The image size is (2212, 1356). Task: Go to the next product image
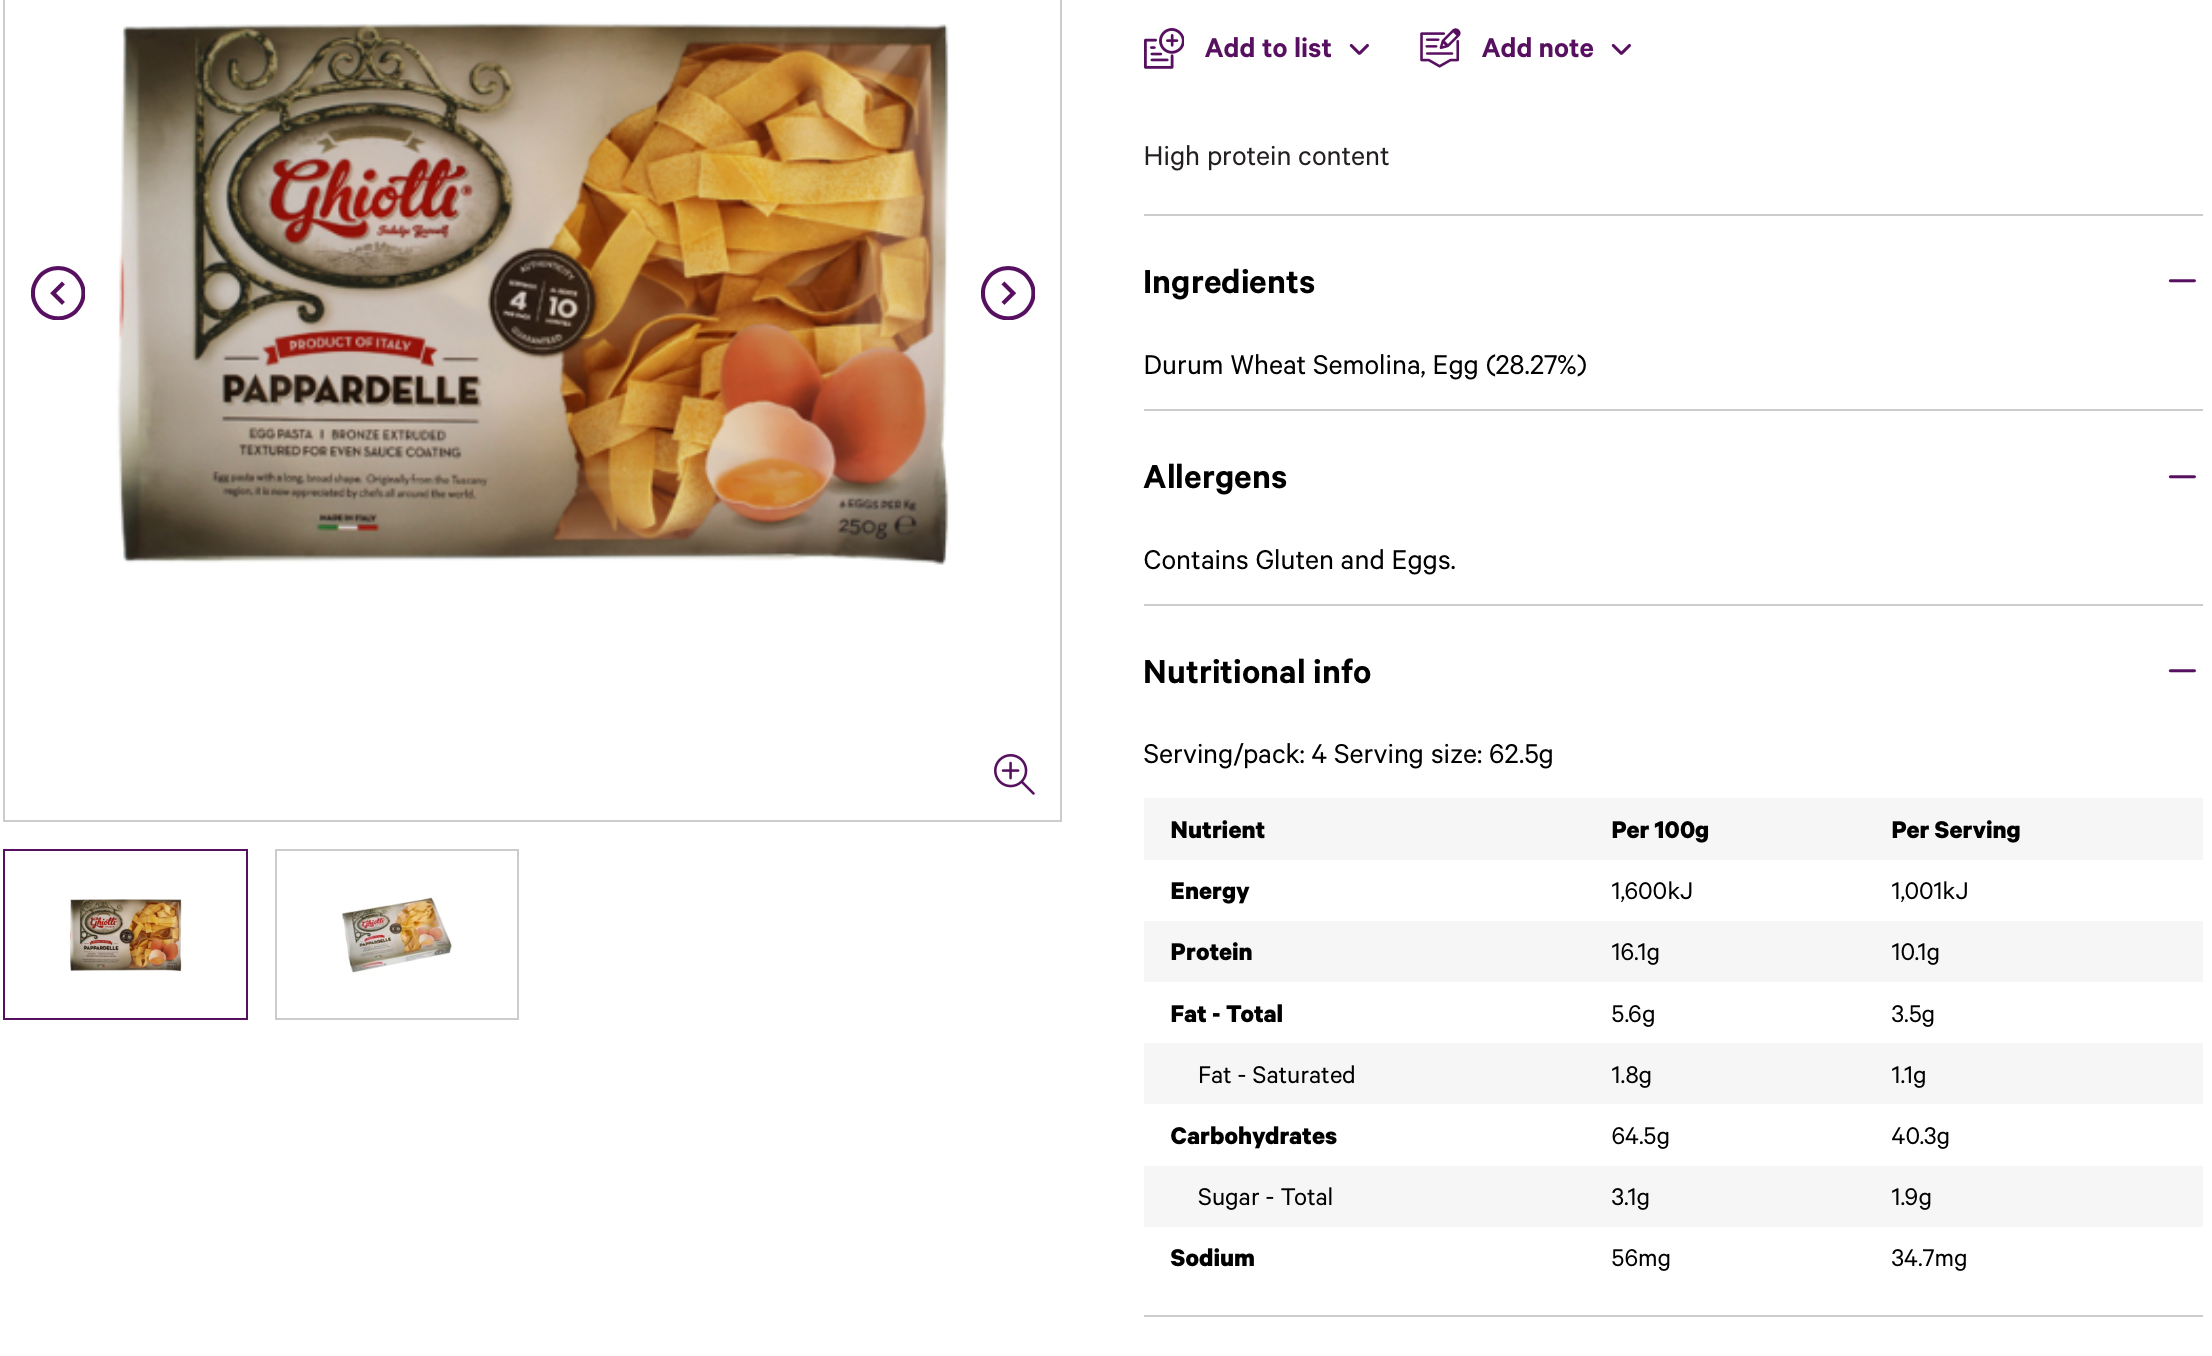pos(1007,293)
